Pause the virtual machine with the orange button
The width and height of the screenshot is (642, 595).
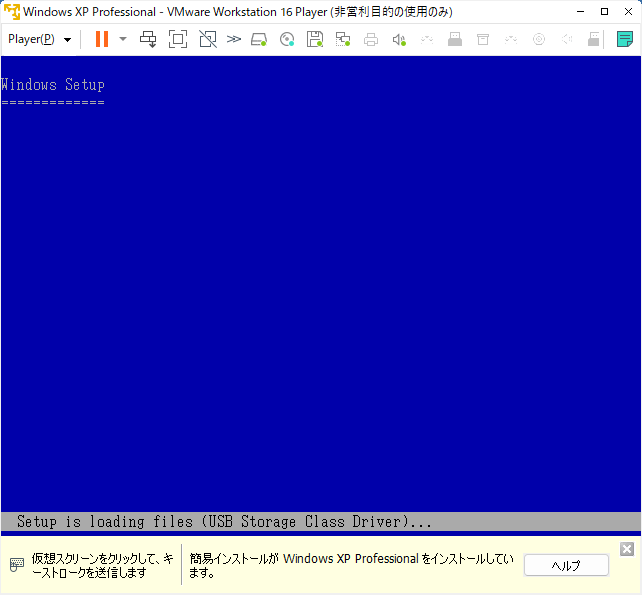[x=101, y=39]
